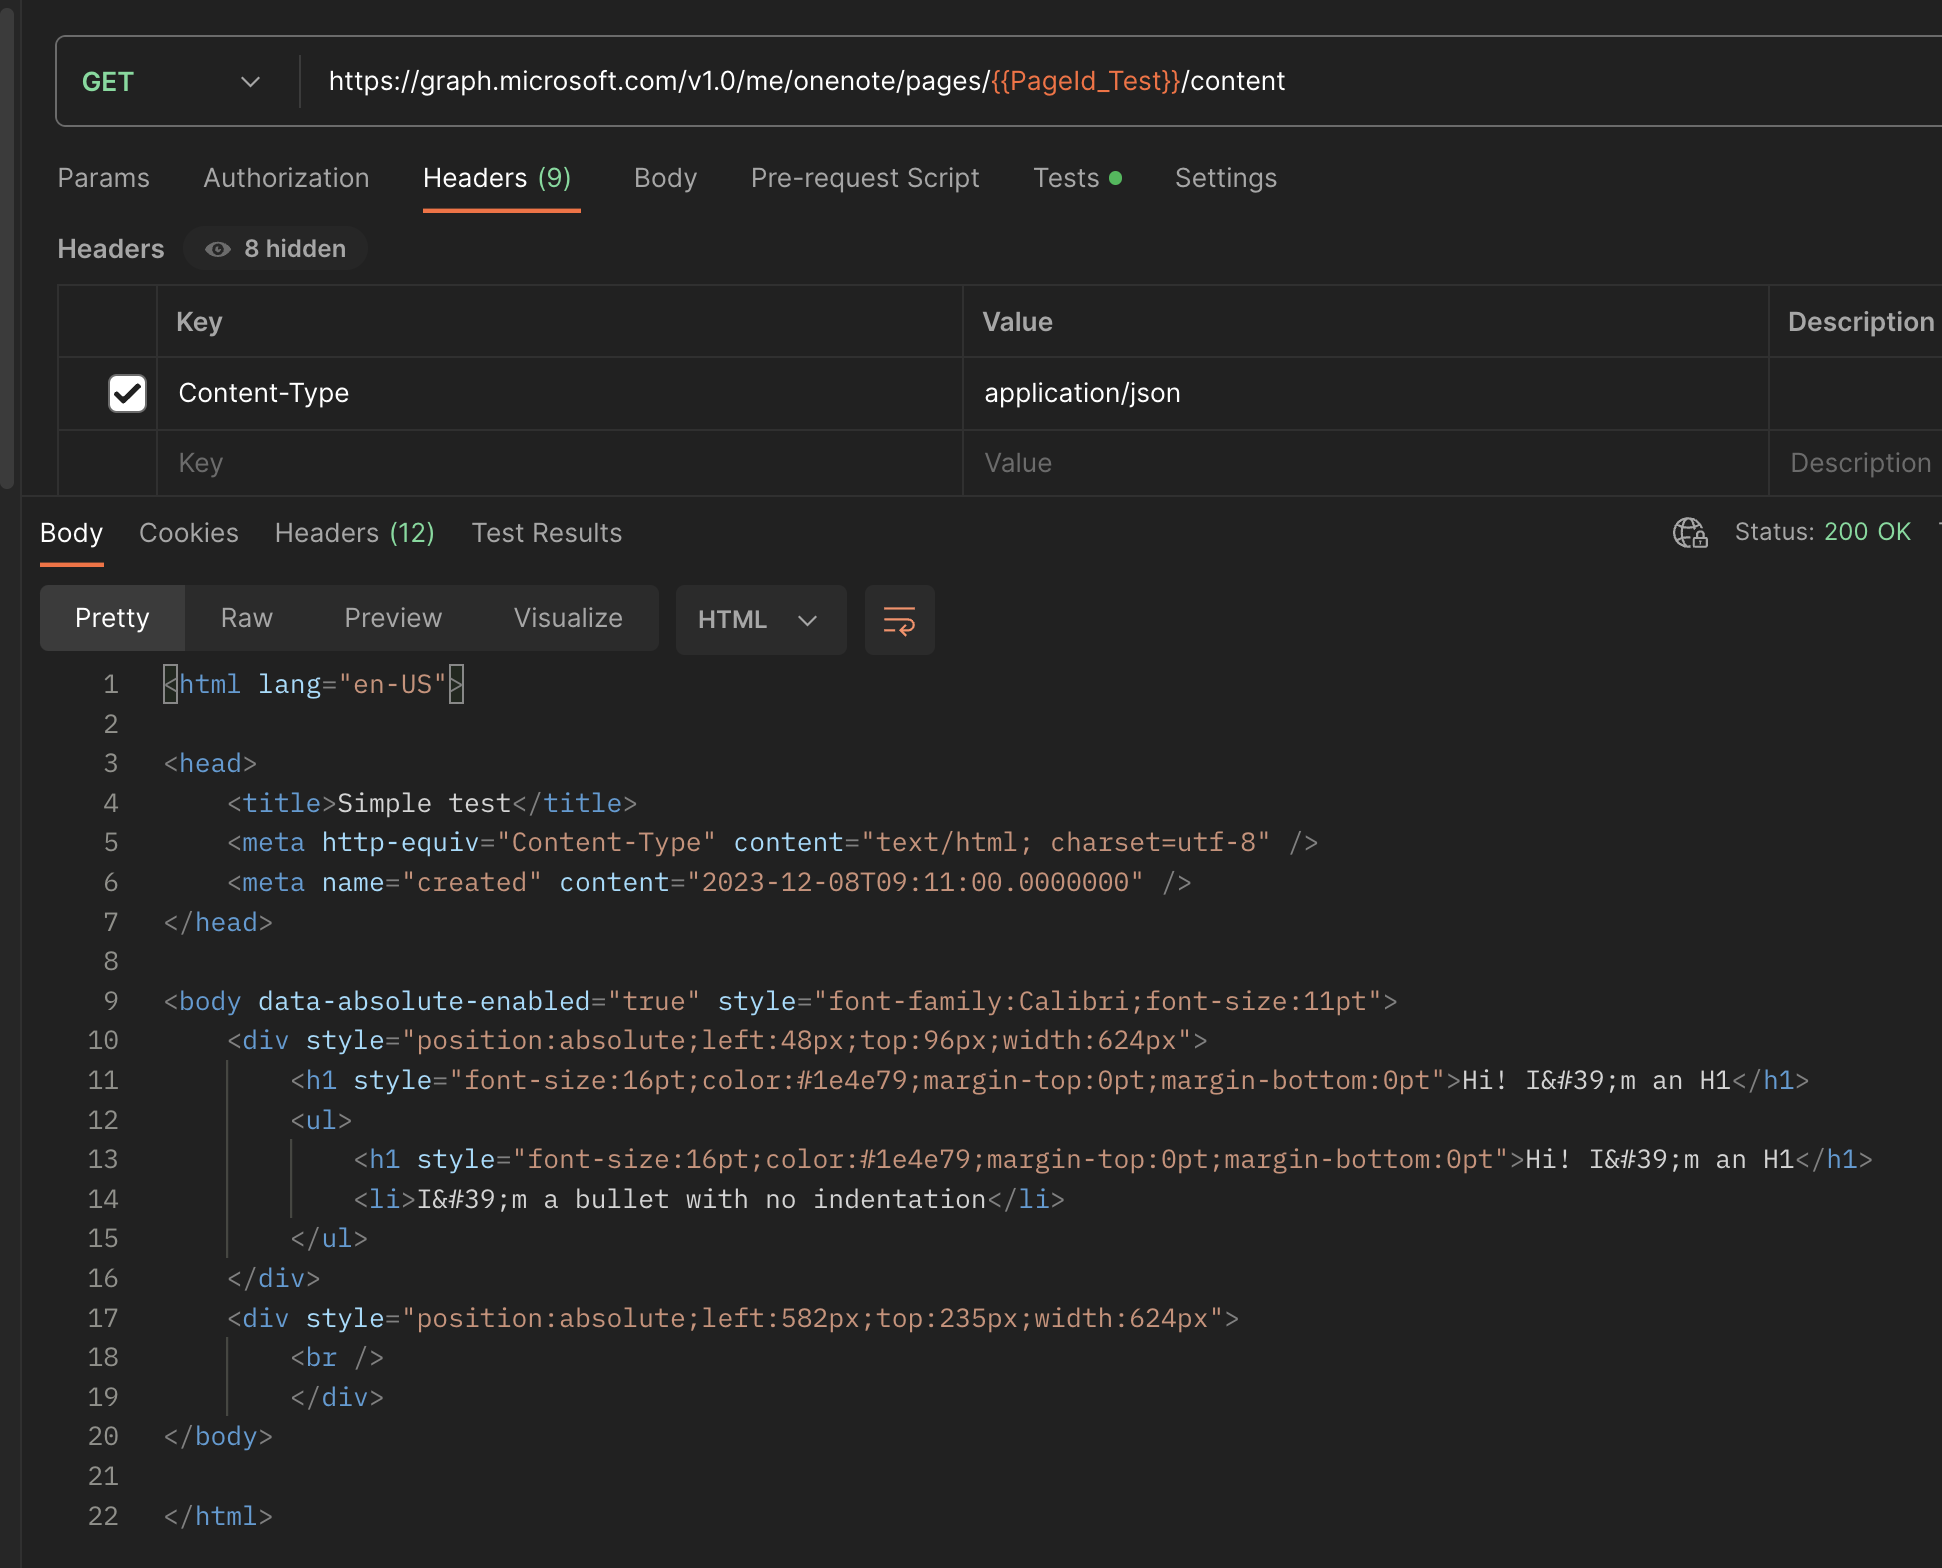Open the request method dropdown showing GET
Viewport: 1942px width, 1568px height.
point(170,81)
